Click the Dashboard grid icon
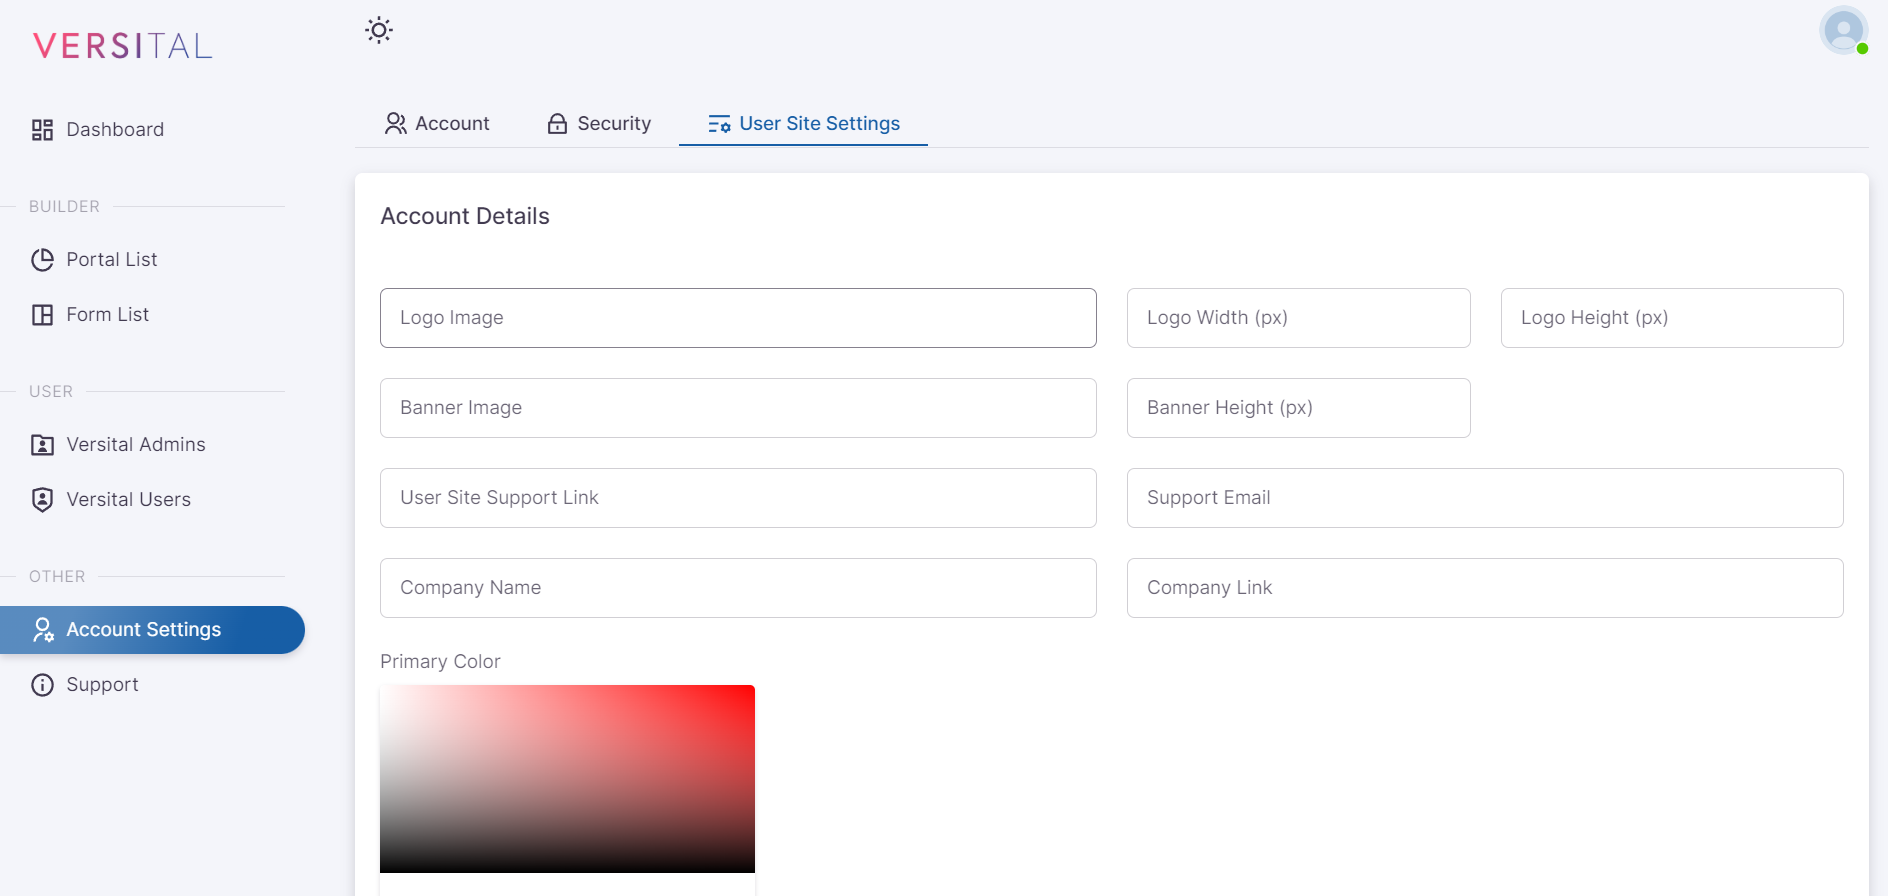Screen dimensions: 1888x896 42,130
